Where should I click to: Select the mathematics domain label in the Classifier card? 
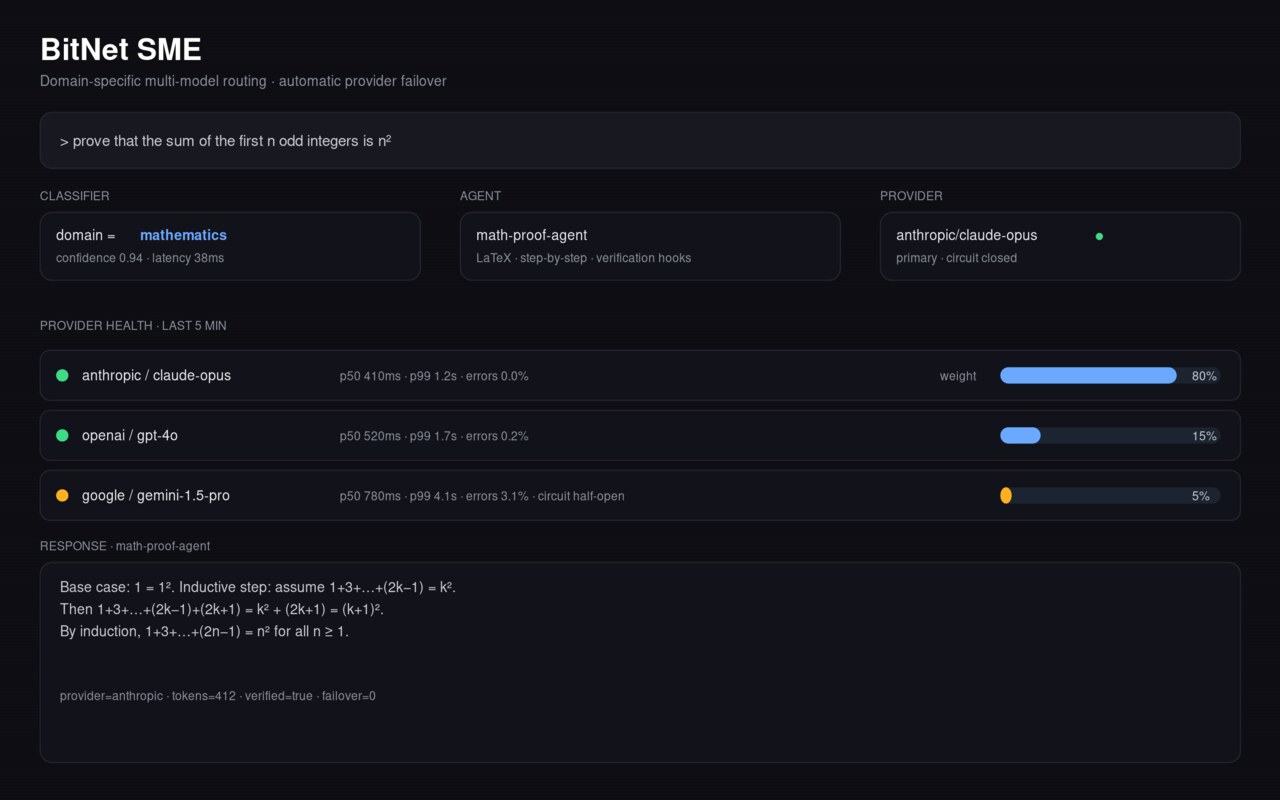pyautogui.click(x=183, y=235)
